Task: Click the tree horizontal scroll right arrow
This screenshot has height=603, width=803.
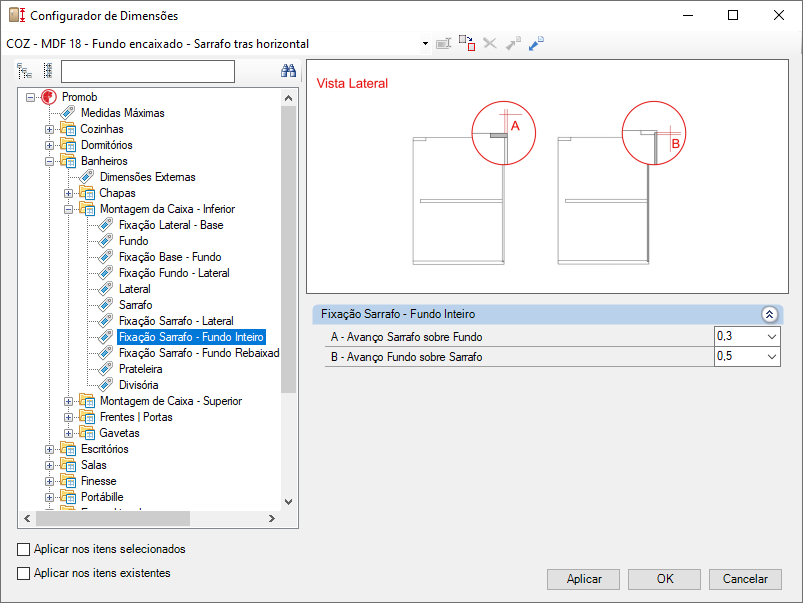Action: pyautogui.click(x=272, y=518)
